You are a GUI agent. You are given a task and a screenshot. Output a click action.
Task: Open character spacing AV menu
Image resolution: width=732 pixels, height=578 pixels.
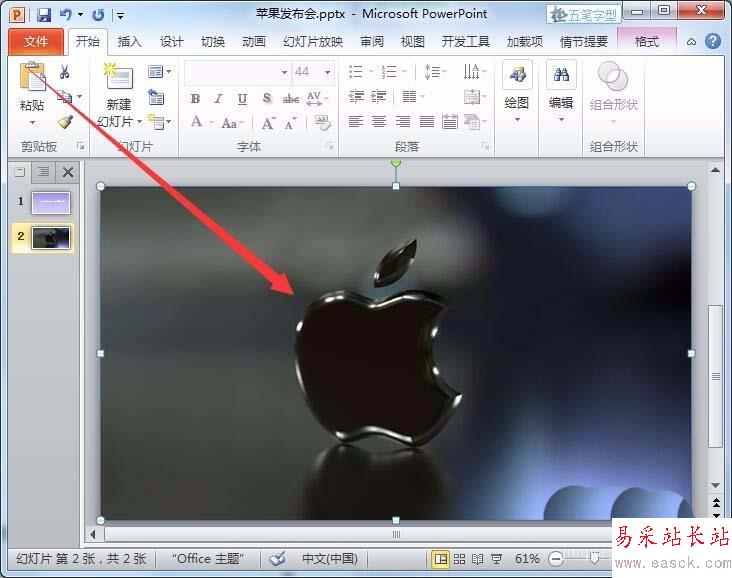(x=317, y=98)
